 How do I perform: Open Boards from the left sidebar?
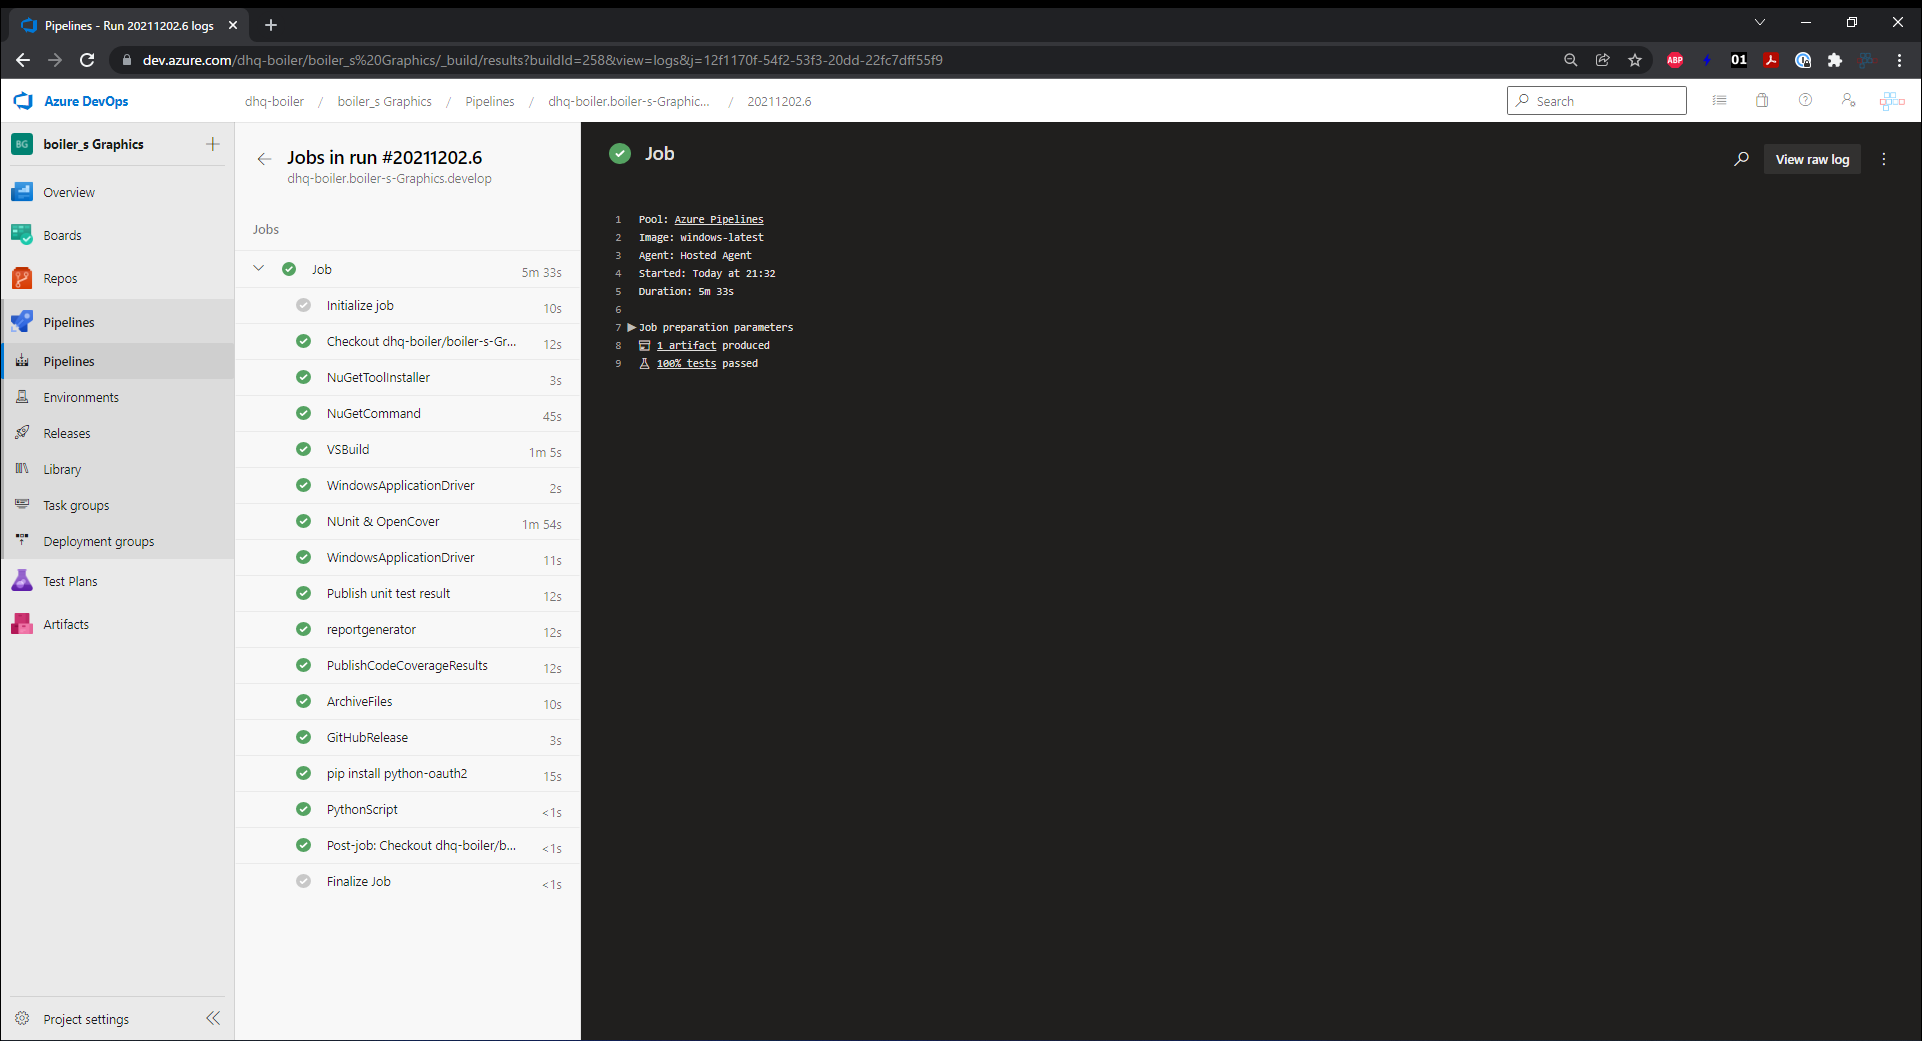62,235
